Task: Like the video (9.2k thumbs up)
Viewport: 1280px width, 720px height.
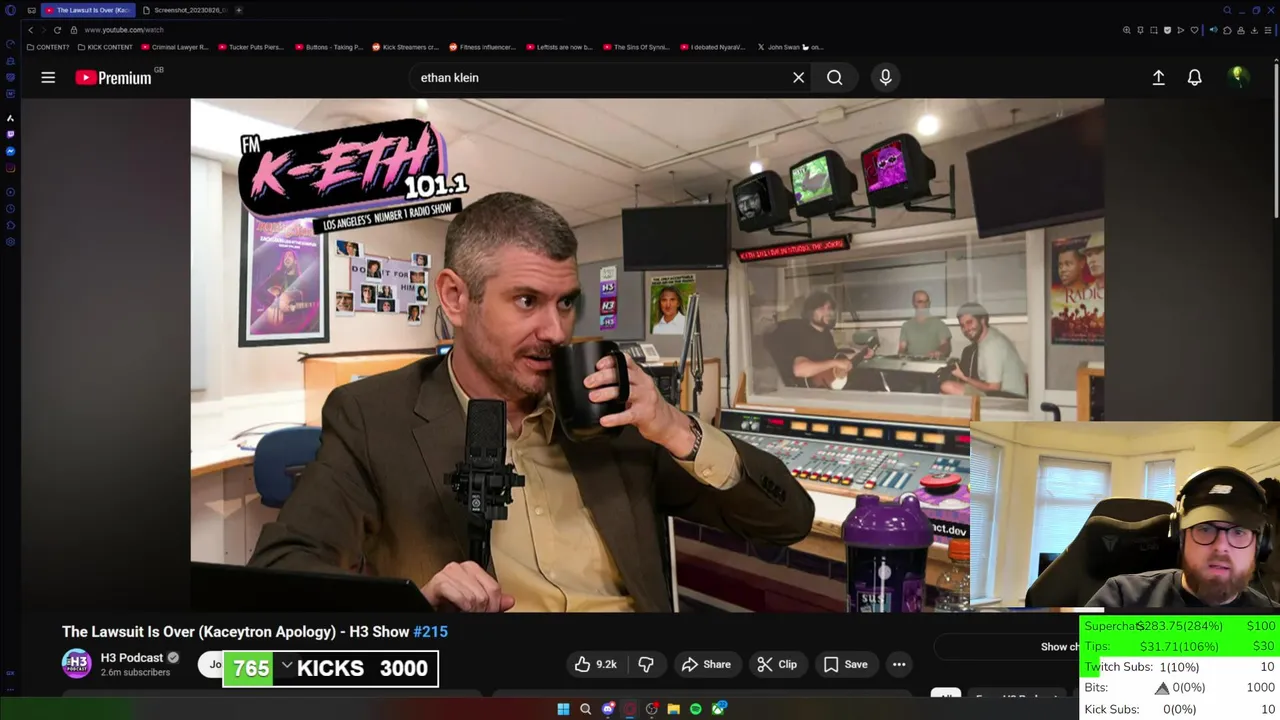Action: [595, 664]
